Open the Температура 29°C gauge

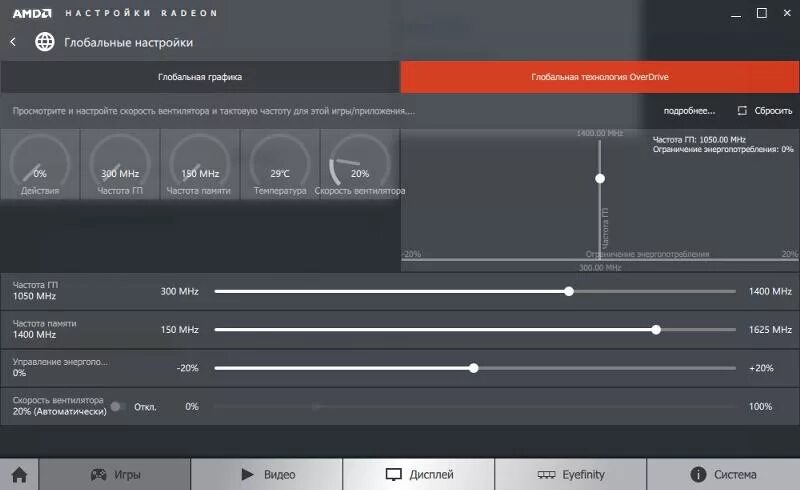point(280,164)
